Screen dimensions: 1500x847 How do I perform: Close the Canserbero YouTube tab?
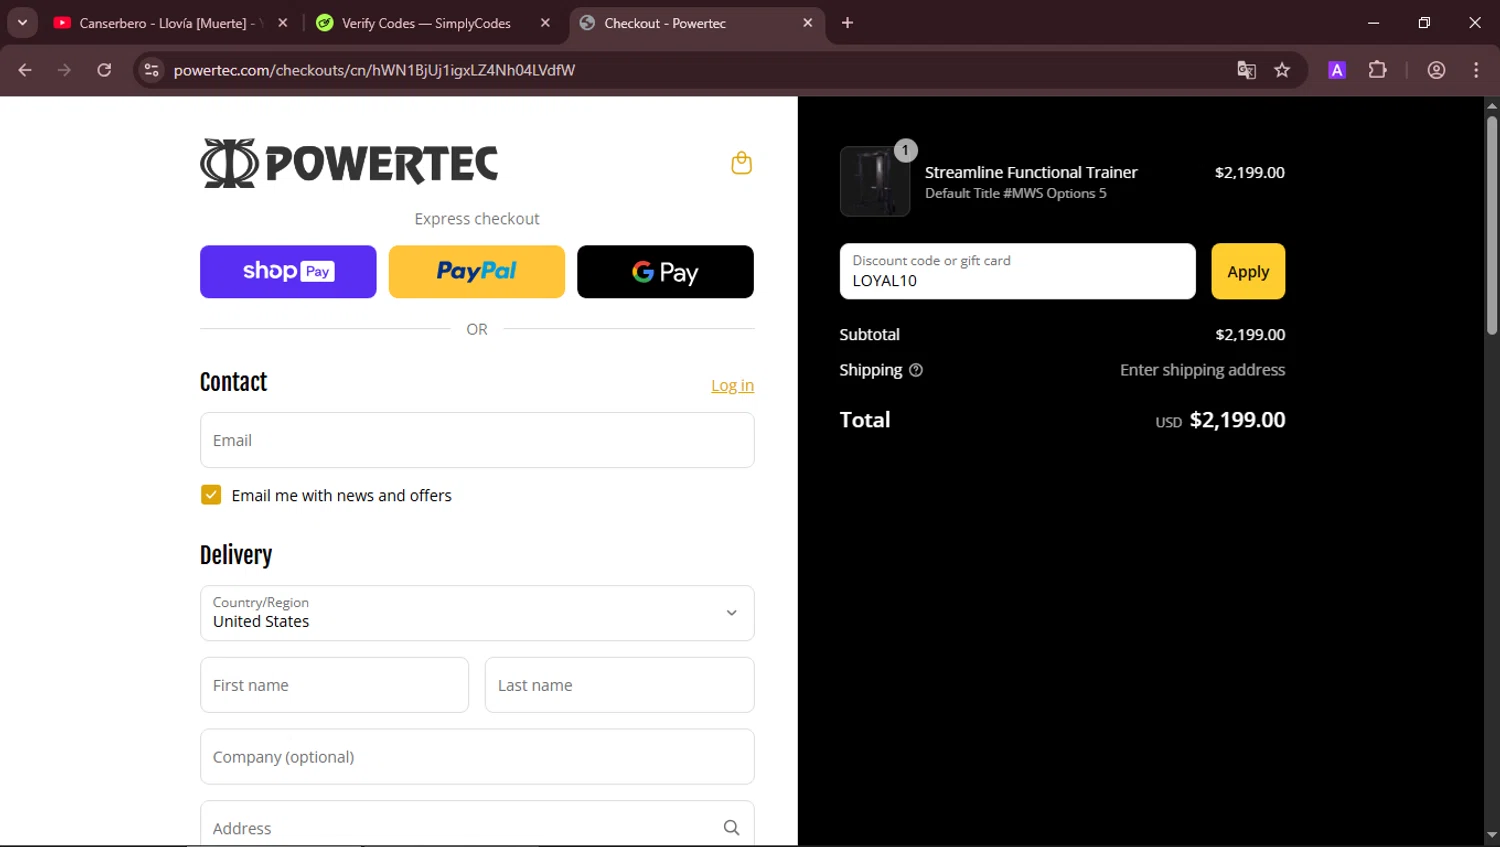(283, 23)
